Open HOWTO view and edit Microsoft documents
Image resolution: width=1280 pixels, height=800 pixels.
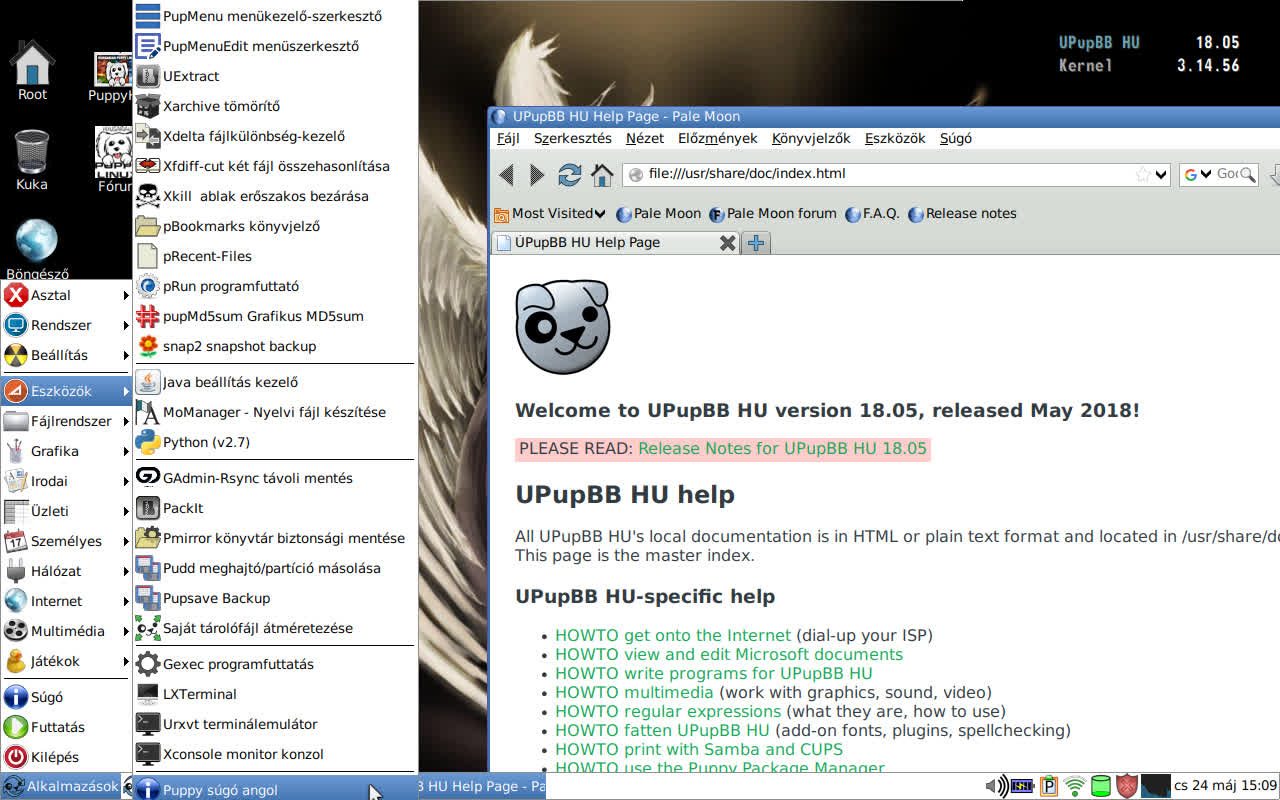729,654
